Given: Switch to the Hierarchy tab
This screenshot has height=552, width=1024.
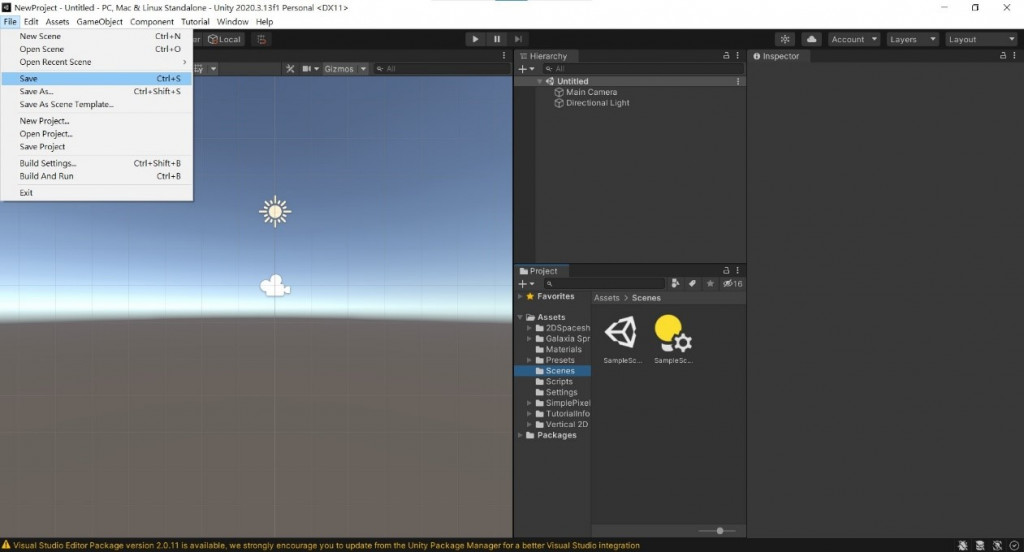Looking at the screenshot, I should point(543,56).
